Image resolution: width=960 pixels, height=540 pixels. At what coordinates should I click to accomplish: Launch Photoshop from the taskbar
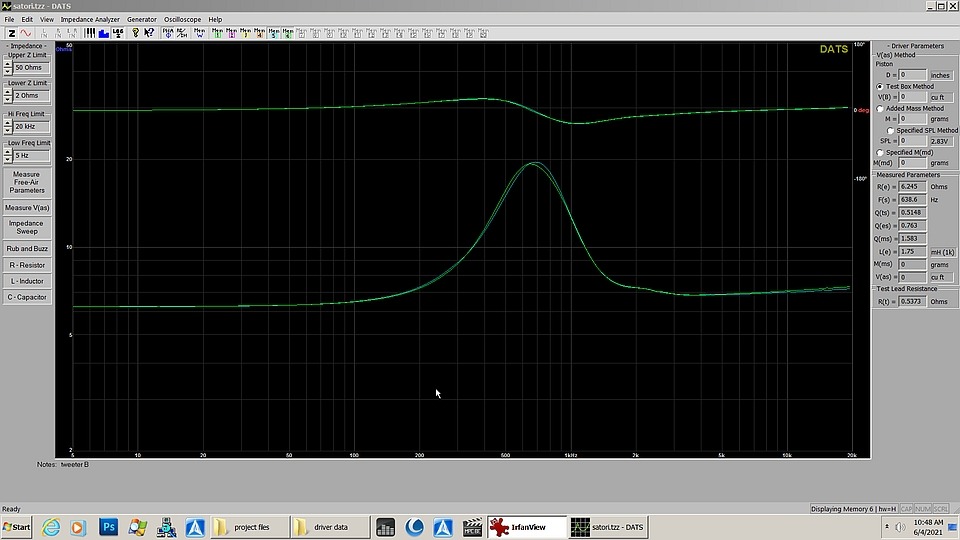point(108,527)
